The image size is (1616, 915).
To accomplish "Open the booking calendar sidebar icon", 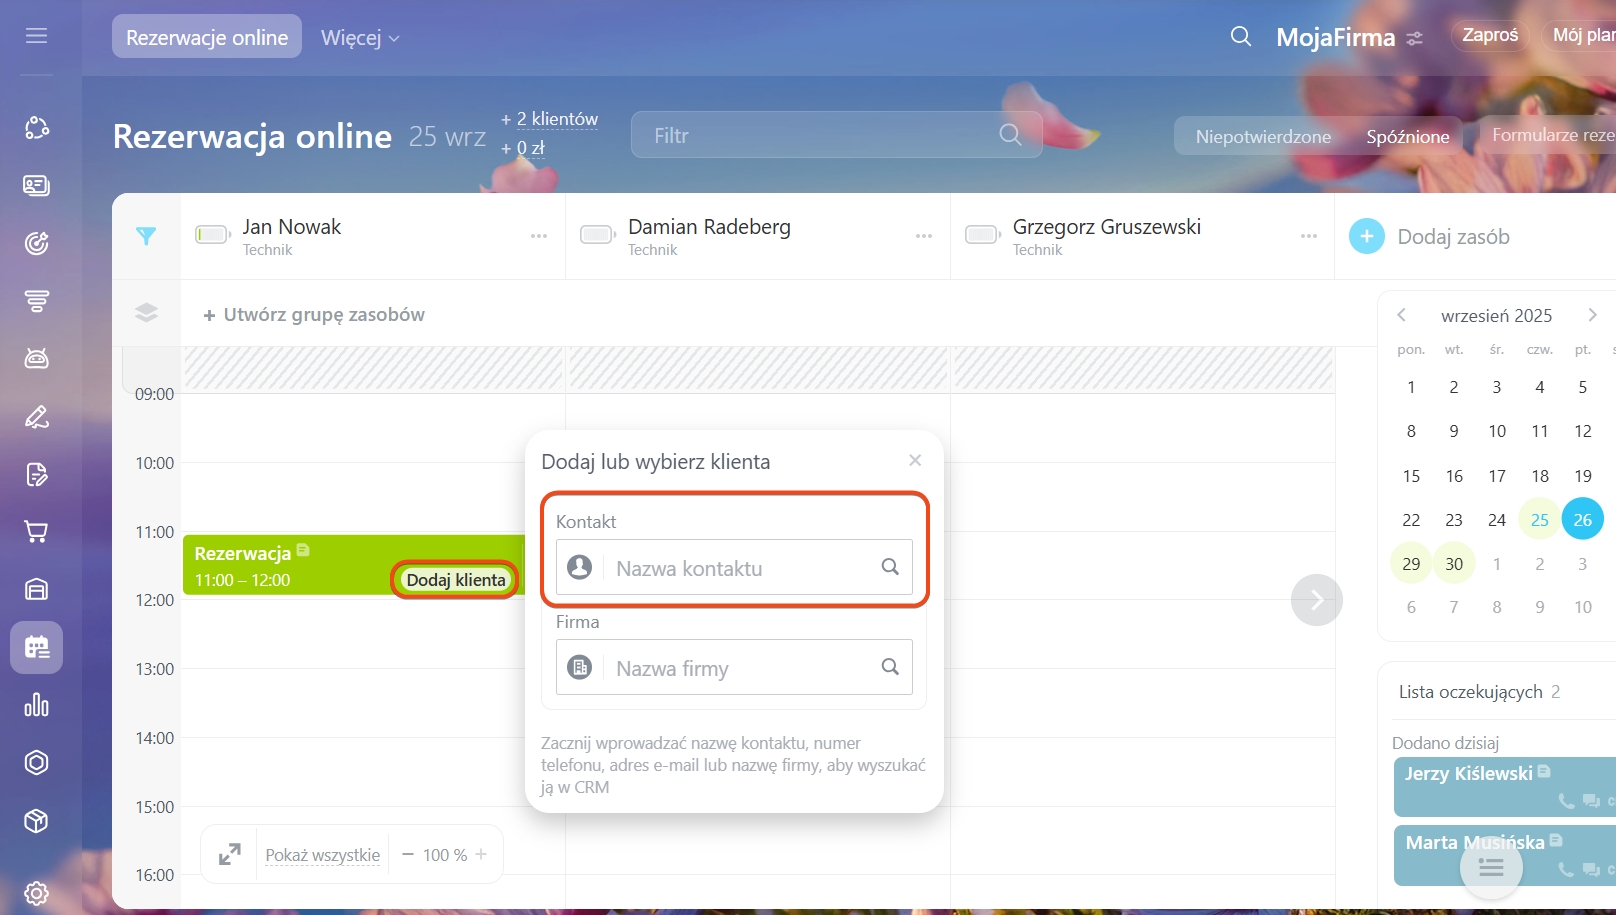I will point(37,647).
